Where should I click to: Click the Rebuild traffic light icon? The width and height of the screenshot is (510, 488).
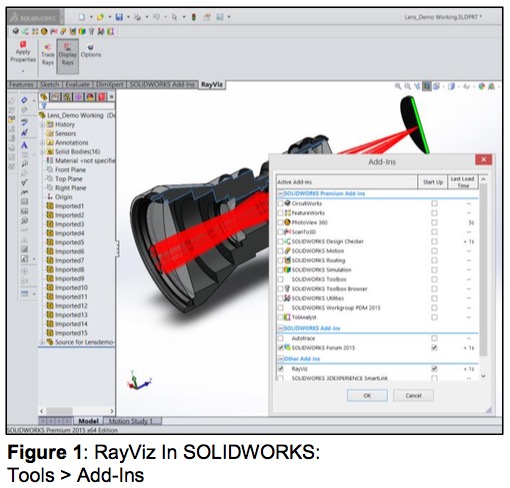click(x=194, y=17)
